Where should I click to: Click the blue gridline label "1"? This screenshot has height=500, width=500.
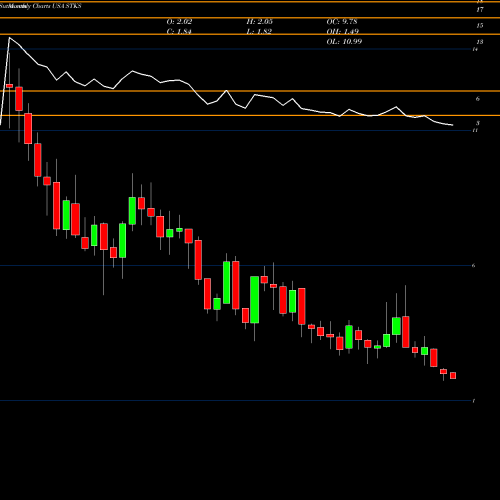pyautogui.click(x=474, y=401)
